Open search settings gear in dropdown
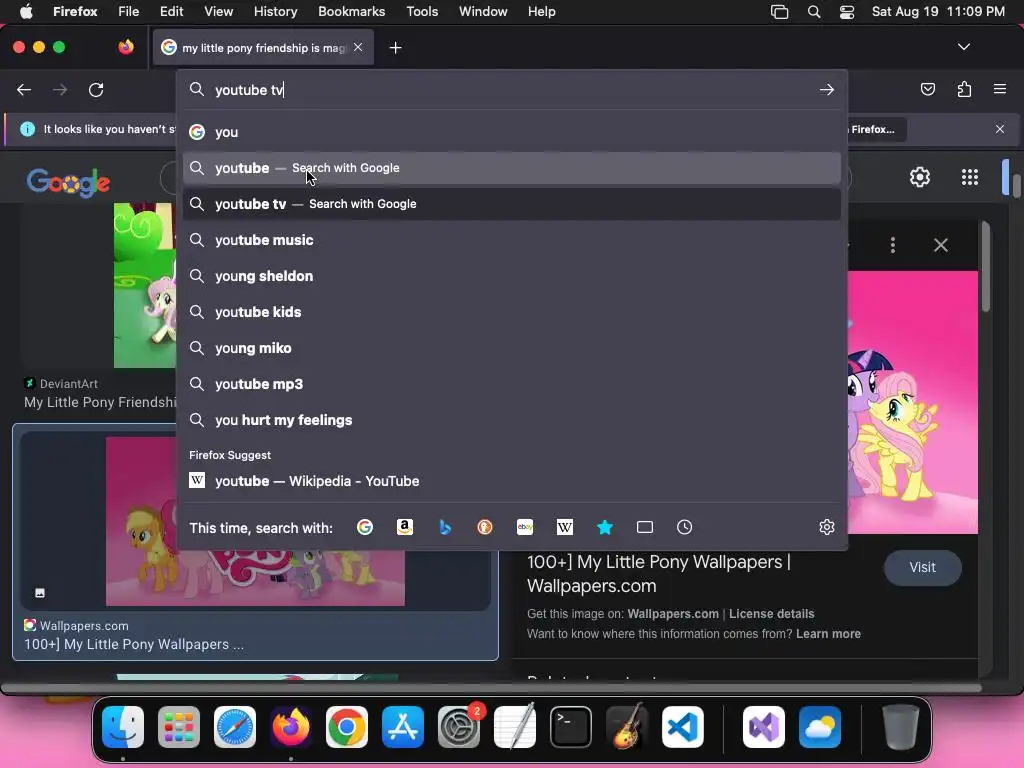Viewport: 1024px width, 768px height. tap(827, 527)
